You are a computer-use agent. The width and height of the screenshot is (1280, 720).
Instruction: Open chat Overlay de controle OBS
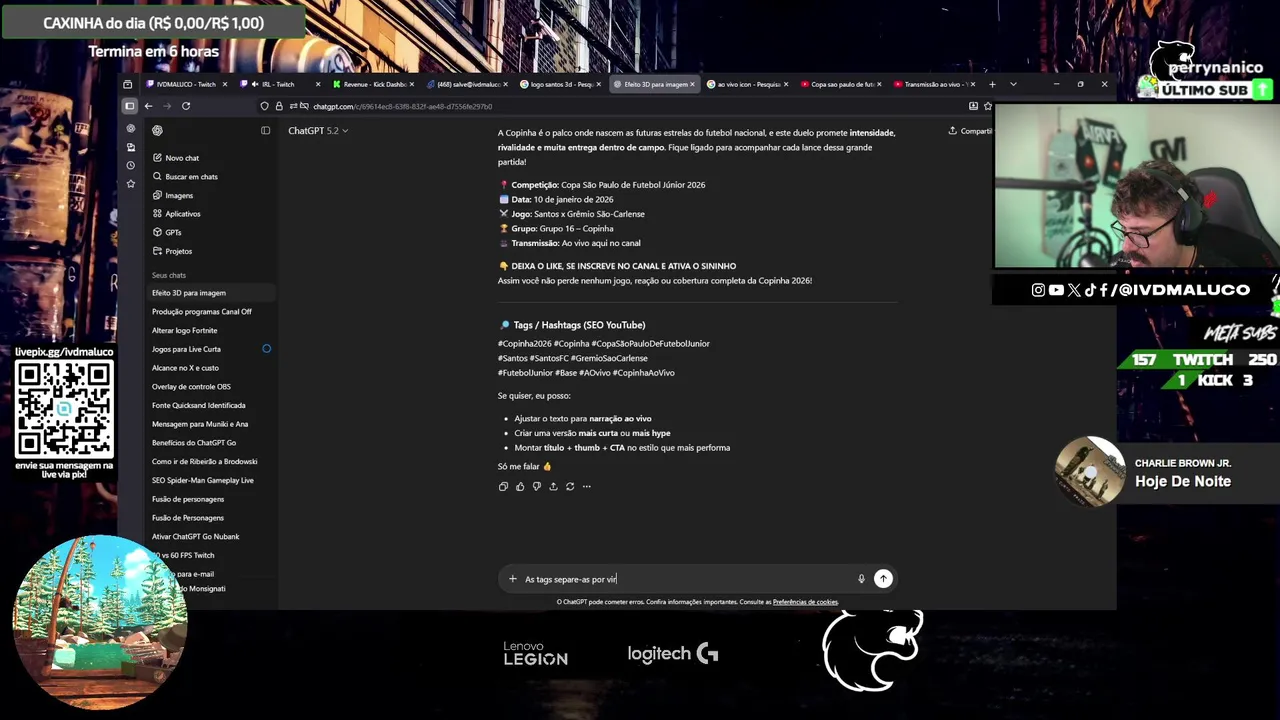pyautogui.click(x=191, y=387)
